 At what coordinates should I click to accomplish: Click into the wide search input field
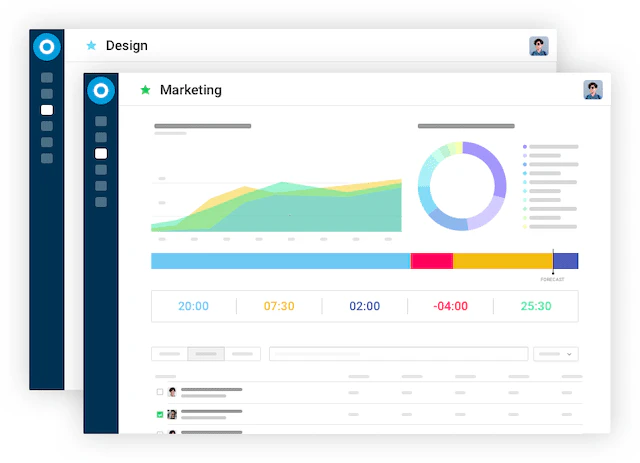[x=398, y=354]
